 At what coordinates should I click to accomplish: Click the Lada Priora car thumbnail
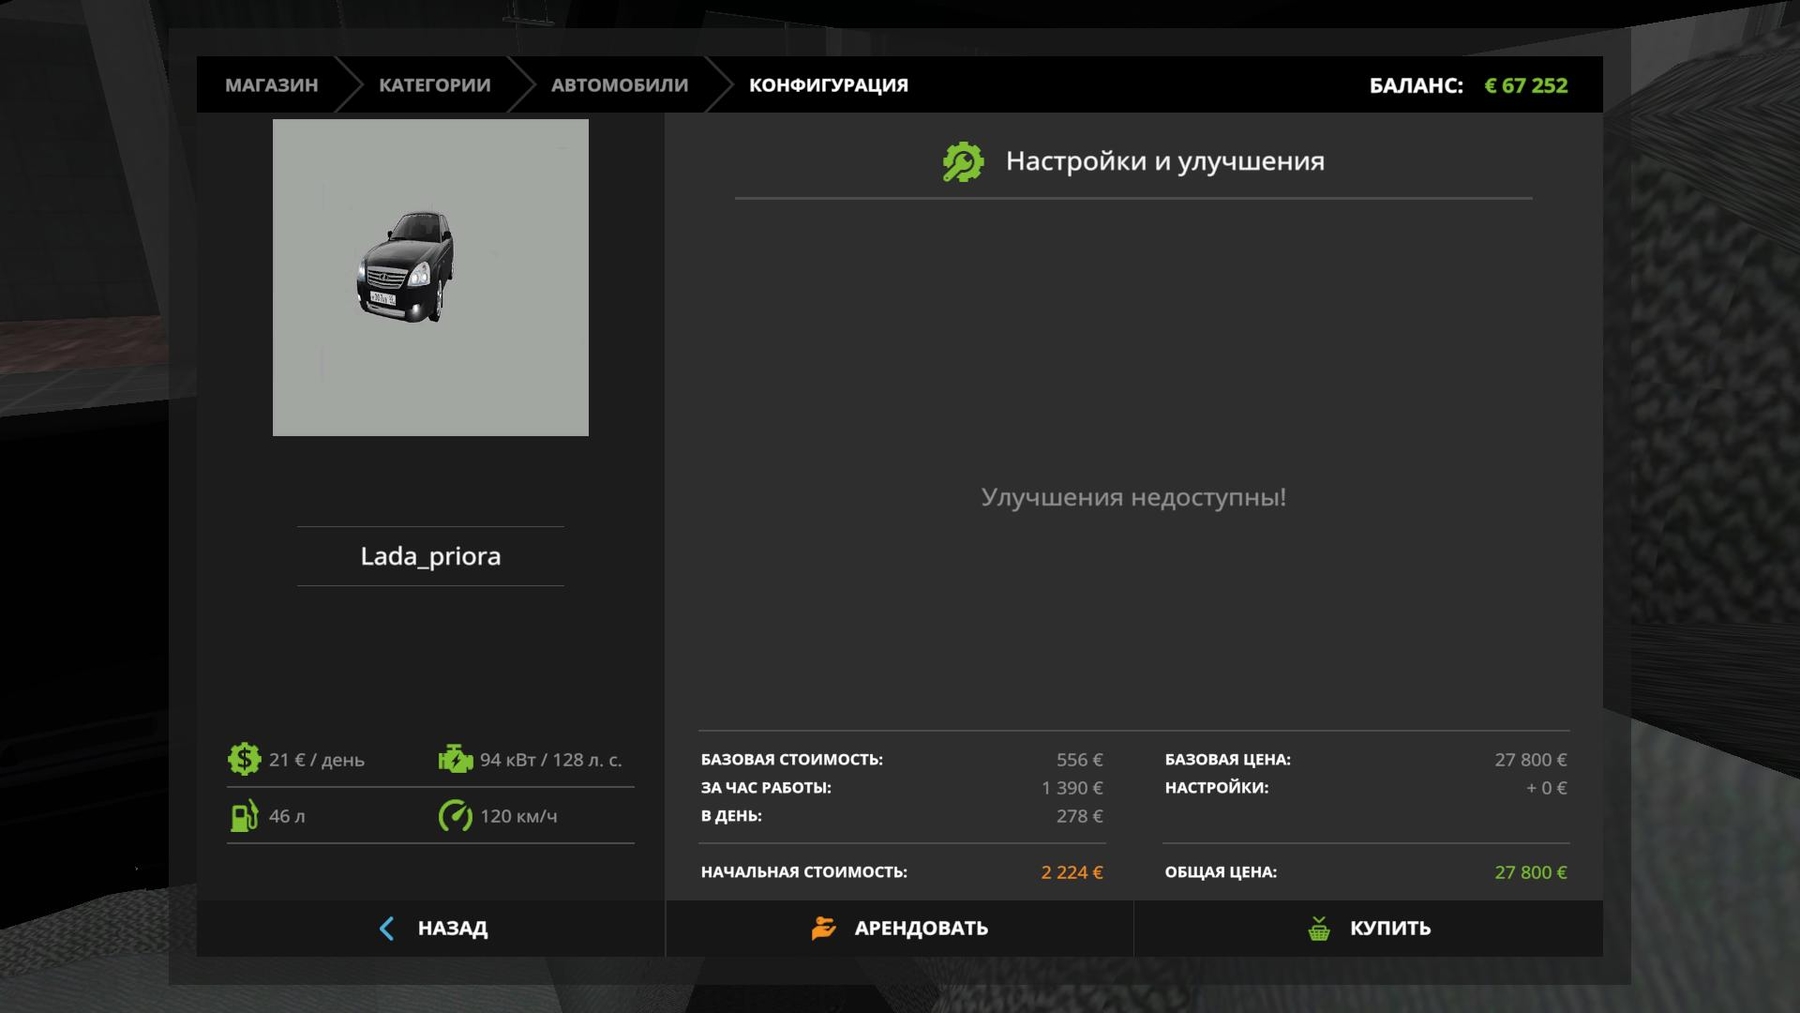(x=430, y=277)
